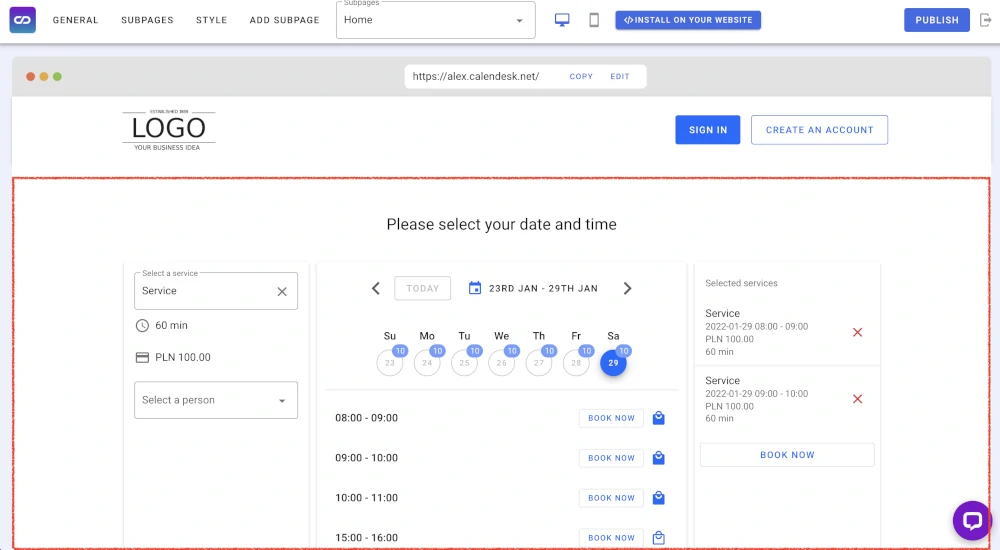1000x550 pixels.
Task: Book the 10:00 - 11:00 slot now
Action: [x=611, y=498]
